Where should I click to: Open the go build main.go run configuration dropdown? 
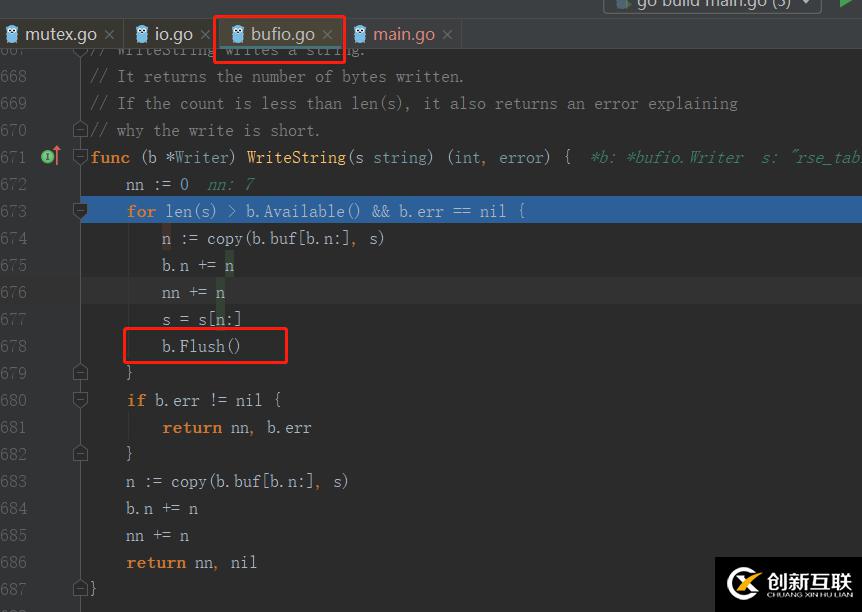(712, 4)
